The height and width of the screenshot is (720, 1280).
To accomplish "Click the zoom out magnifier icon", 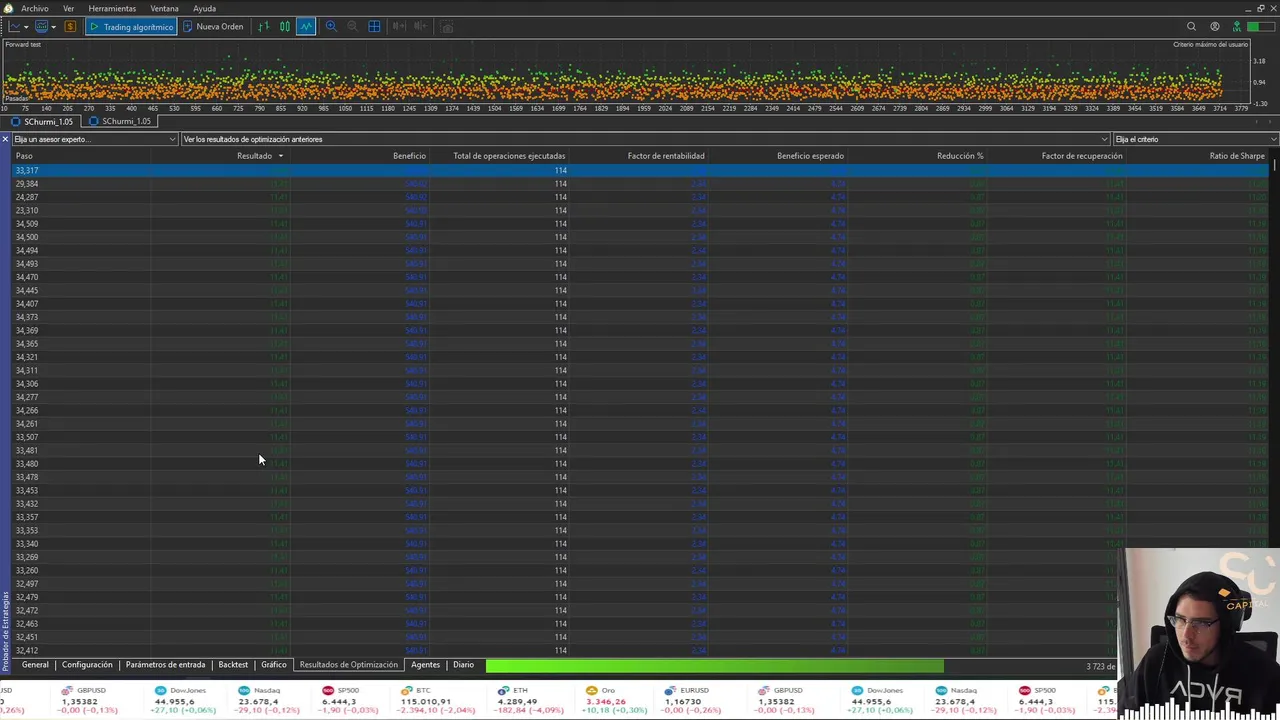I will (352, 26).
